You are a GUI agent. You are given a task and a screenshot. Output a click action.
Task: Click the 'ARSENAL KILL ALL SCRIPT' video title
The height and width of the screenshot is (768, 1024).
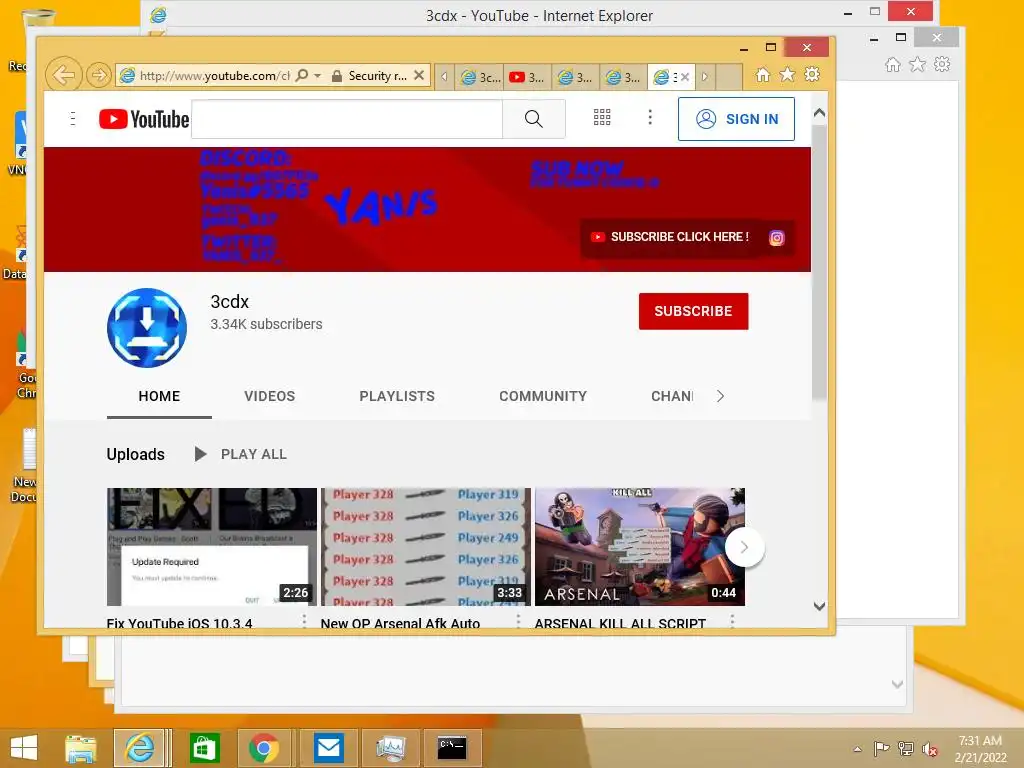click(620, 623)
